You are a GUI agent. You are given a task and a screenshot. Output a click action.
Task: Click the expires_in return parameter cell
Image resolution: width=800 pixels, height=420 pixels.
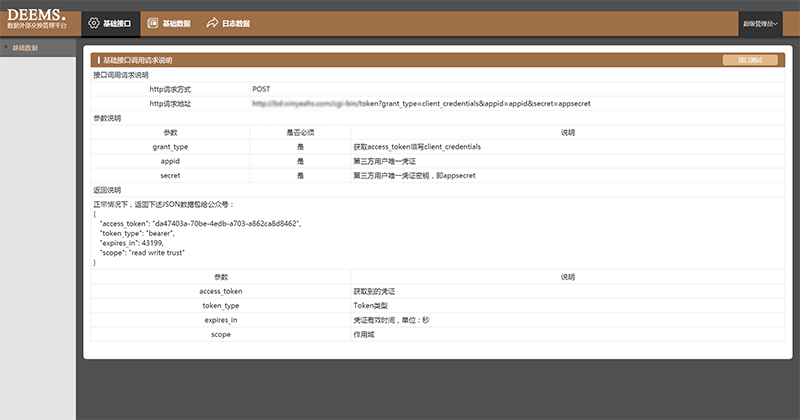coord(220,320)
